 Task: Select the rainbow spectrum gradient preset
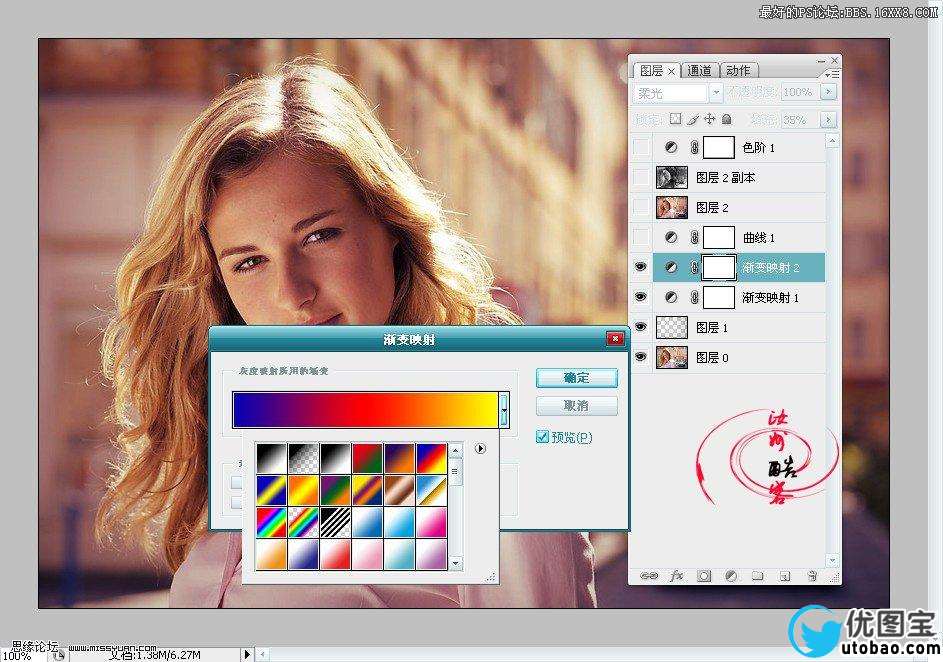point(271,522)
